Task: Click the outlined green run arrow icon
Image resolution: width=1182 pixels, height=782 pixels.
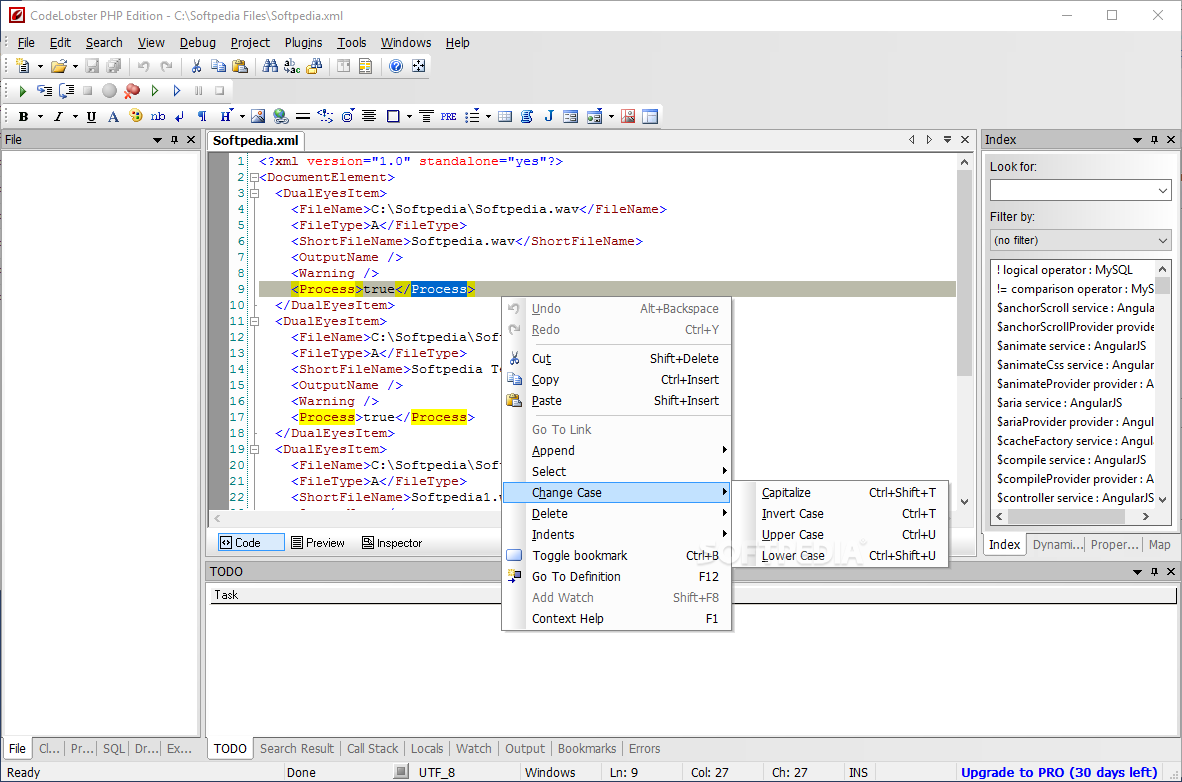Action: pyautogui.click(x=155, y=91)
